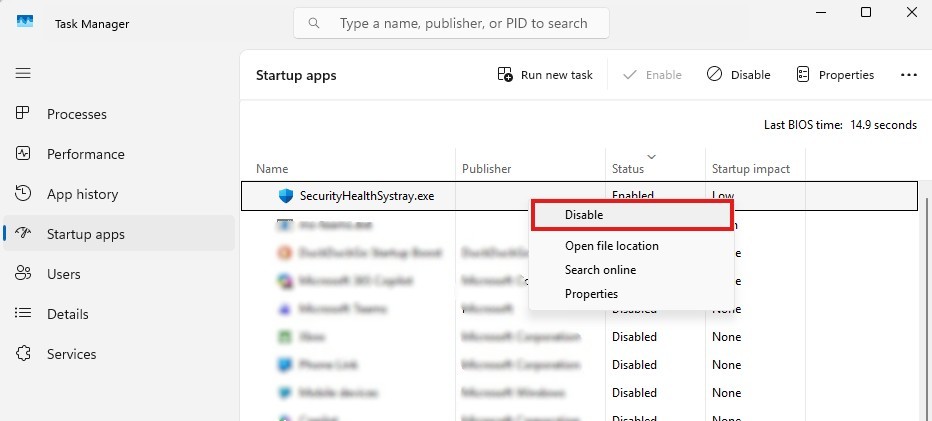
Task: Click the App history clock icon
Action: pos(23,193)
